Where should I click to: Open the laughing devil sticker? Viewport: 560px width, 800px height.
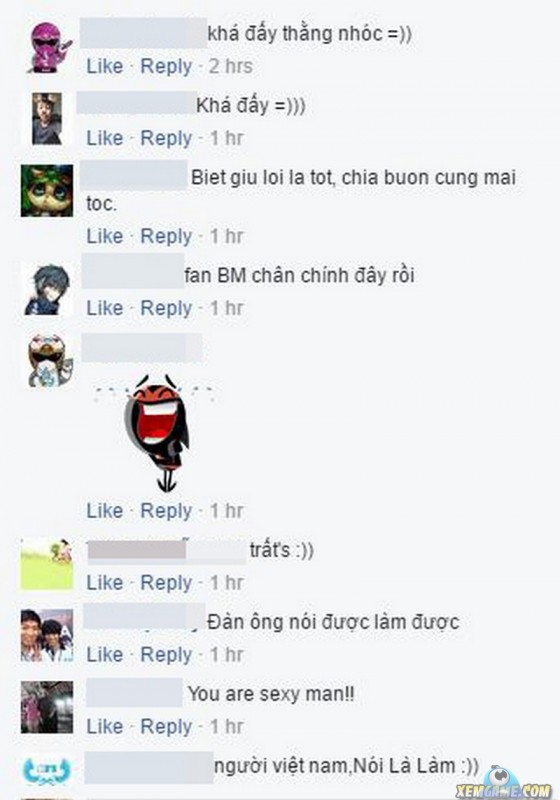coord(156,433)
